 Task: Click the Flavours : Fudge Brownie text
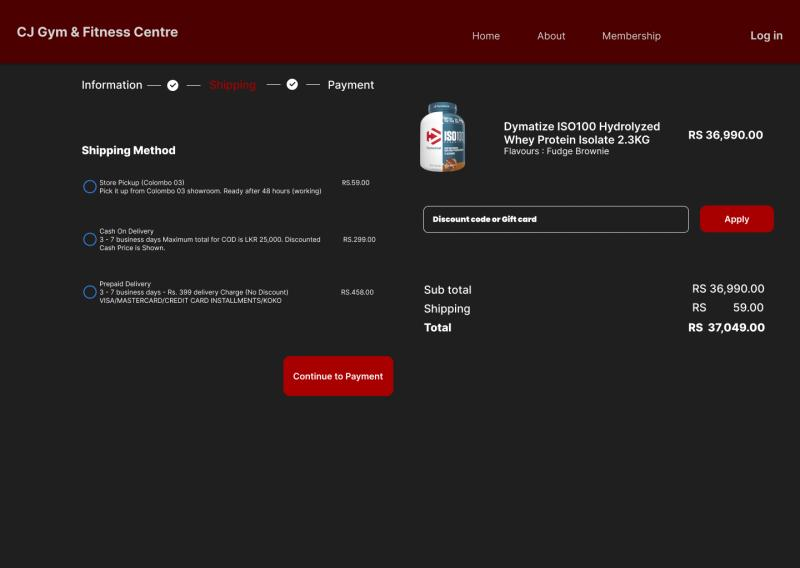[556, 151]
